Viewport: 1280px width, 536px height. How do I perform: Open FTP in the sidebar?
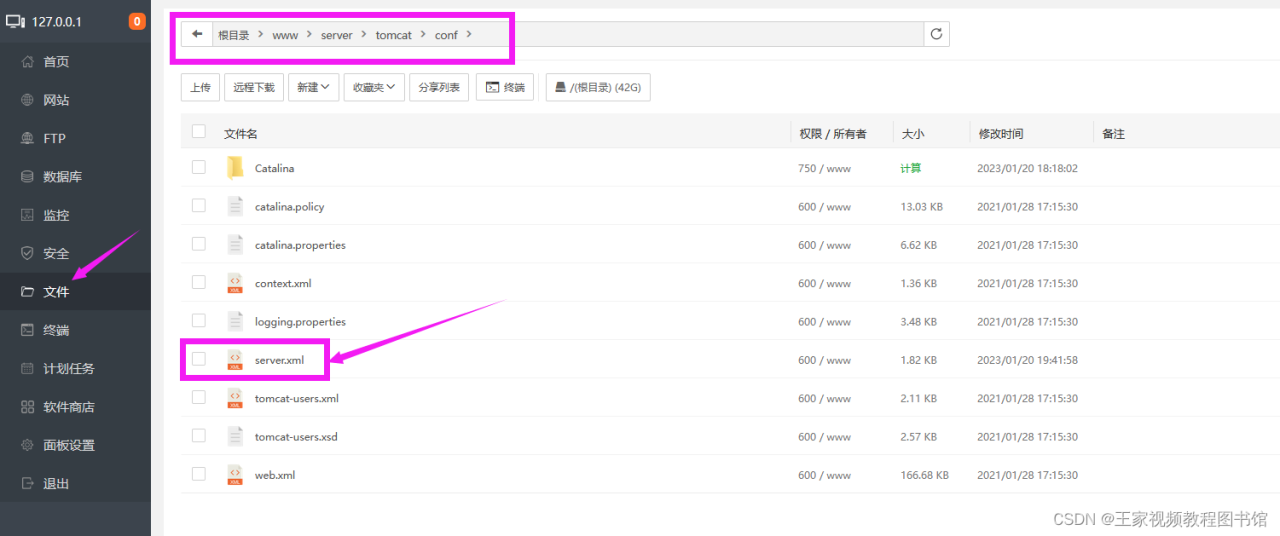(x=75, y=138)
